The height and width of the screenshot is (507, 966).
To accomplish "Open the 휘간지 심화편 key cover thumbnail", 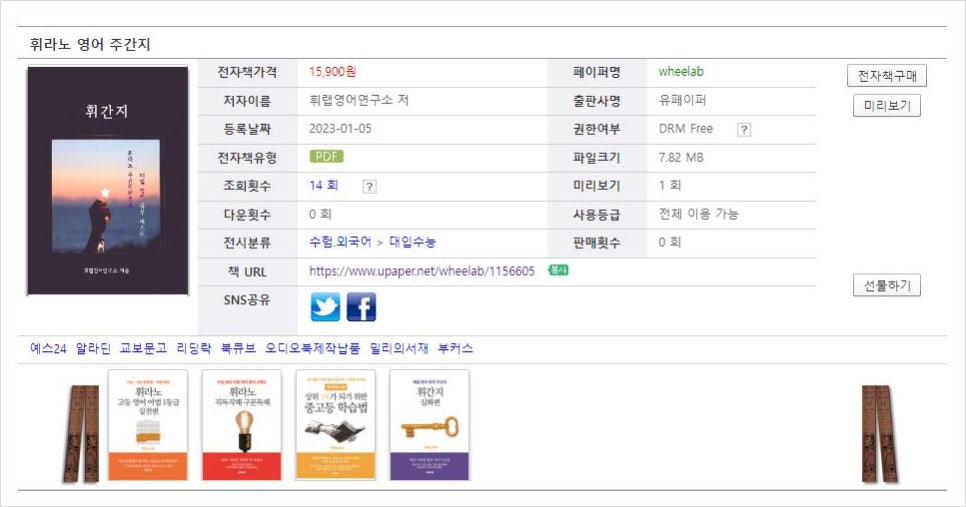I will pos(429,425).
